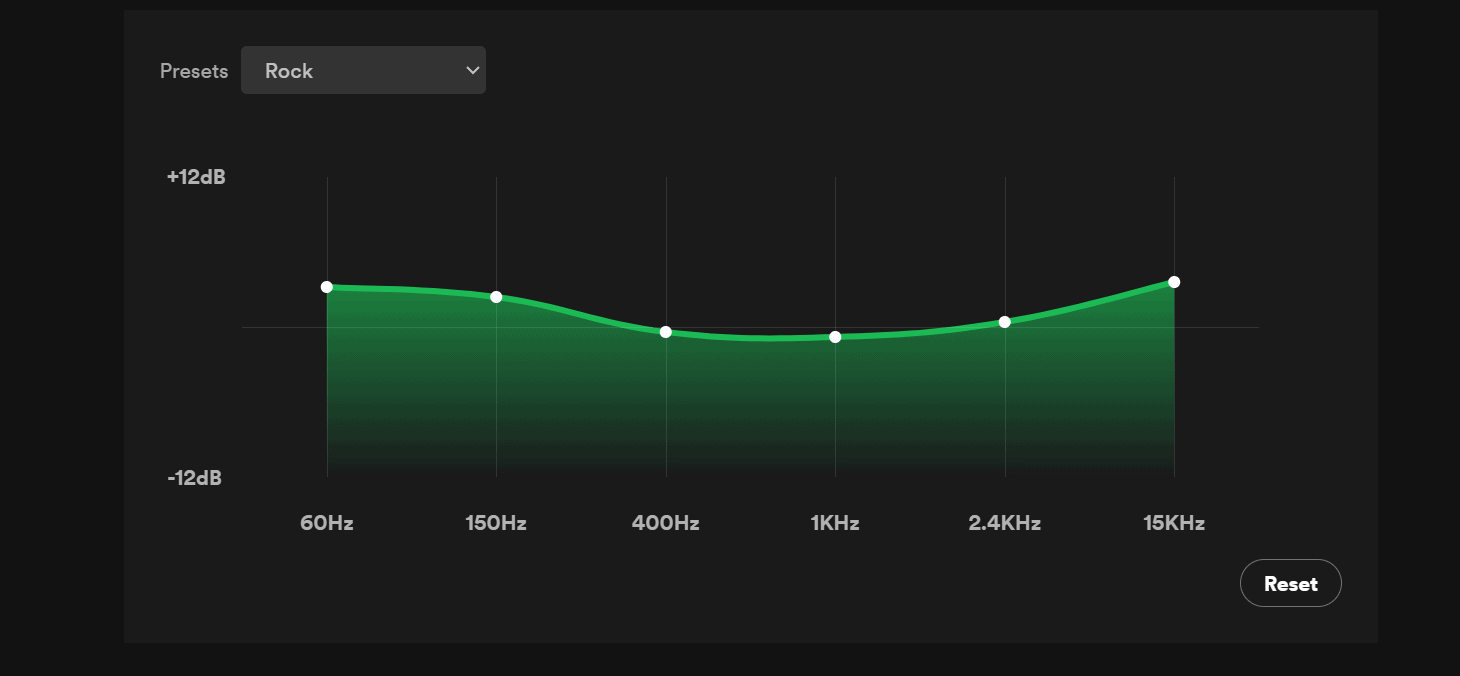1460x676 pixels.
Task: Click the -12dB scale label
Action: 195,478
